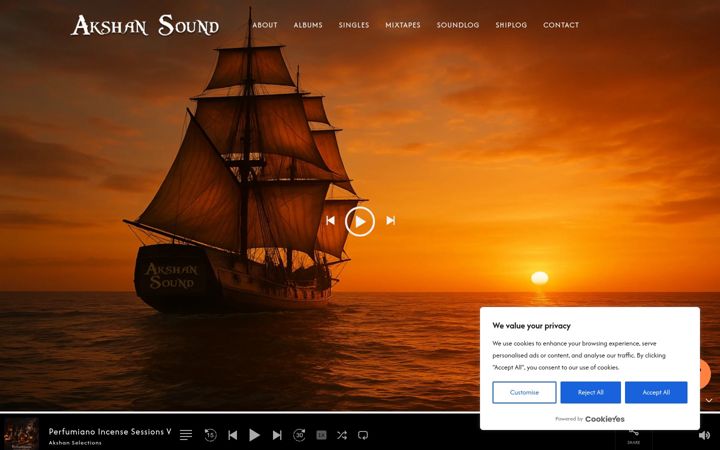Viewport: 720px width, 450px height.
Task: Click the Akshan Selections artist label
Action: pyautogui.click(x=75, y=443)
